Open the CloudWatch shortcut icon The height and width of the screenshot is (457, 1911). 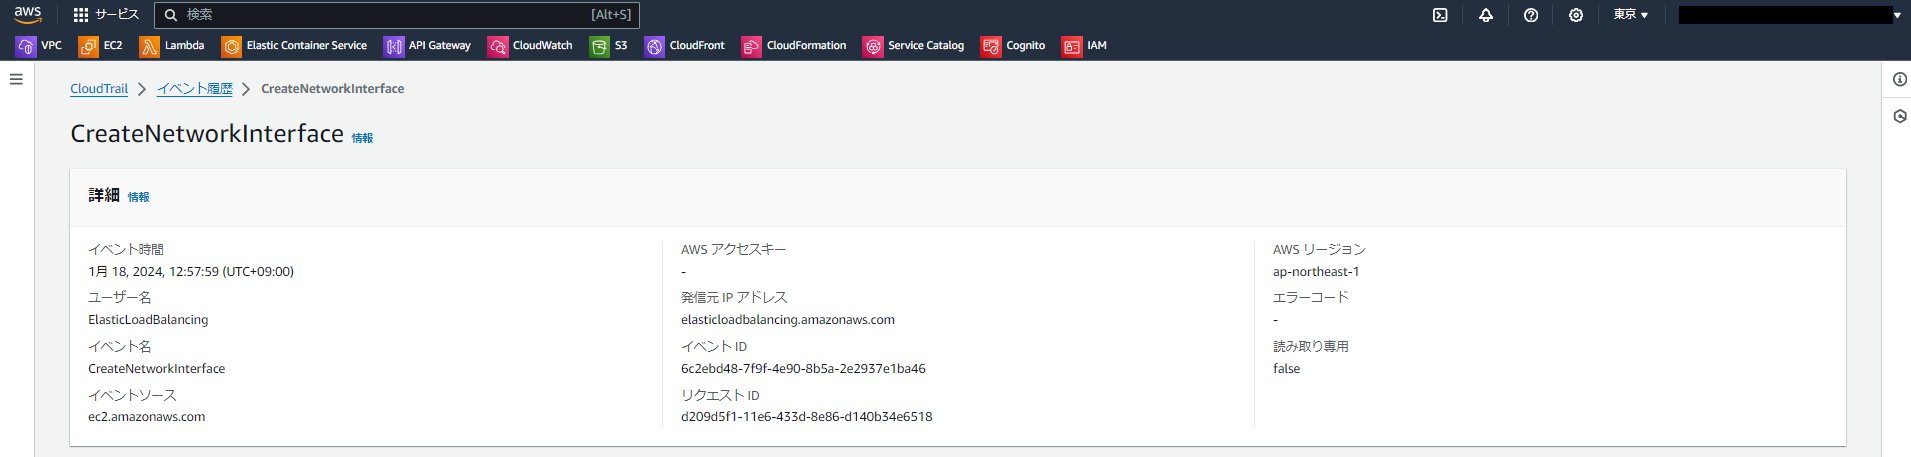tap(498, 46)
